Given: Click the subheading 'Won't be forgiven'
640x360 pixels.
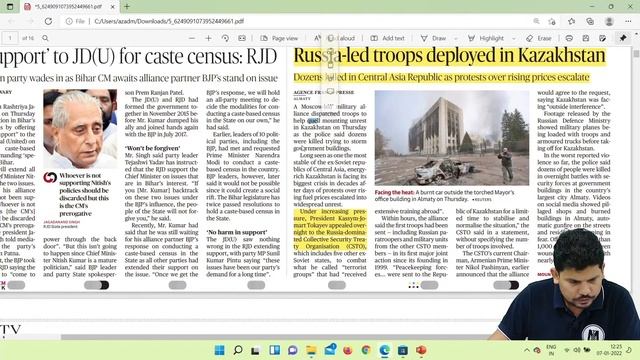Looking at the screenshot, I should click(x=152, y=148).
